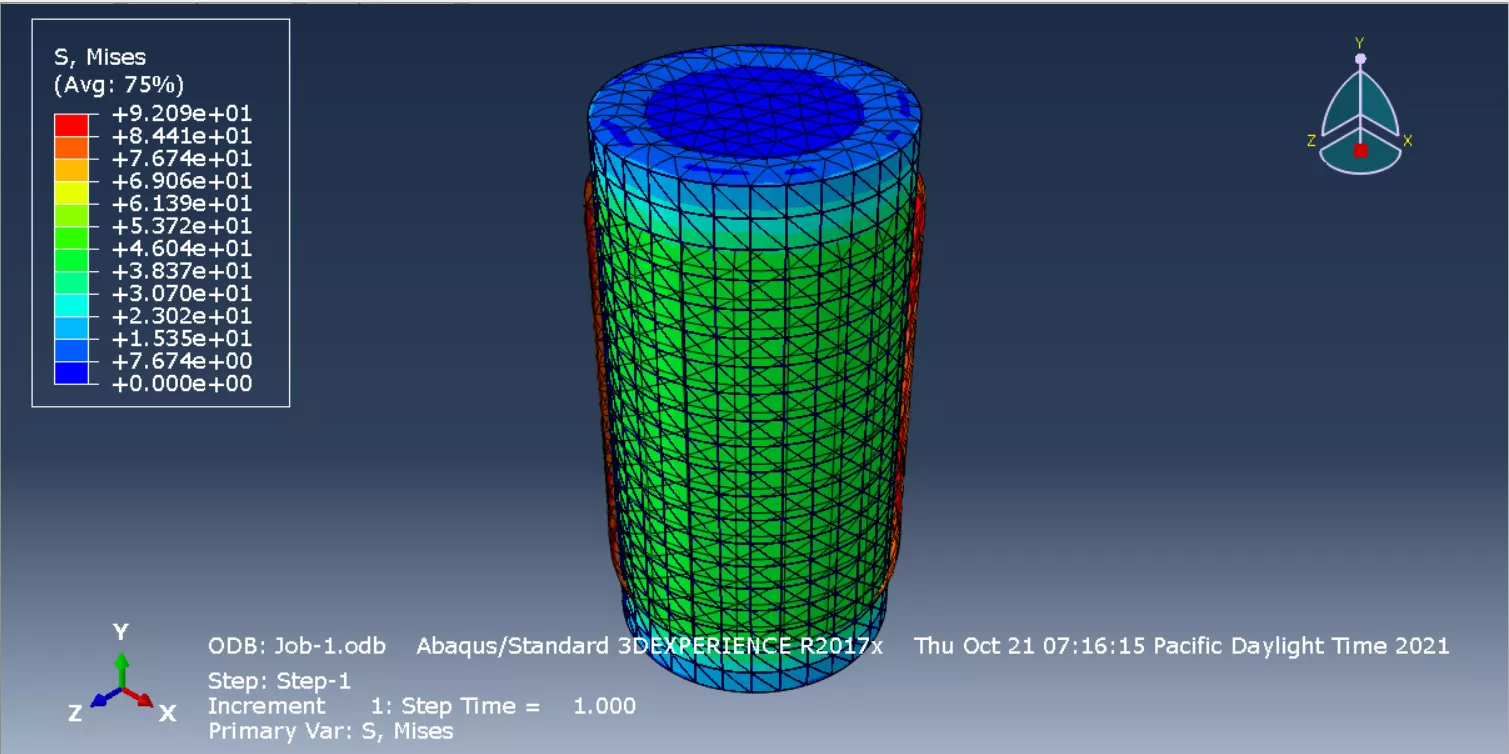This screenshot has width=1509, height=754.
Task: Click the Y axis handle on view compass
Action: point(1360,58)
